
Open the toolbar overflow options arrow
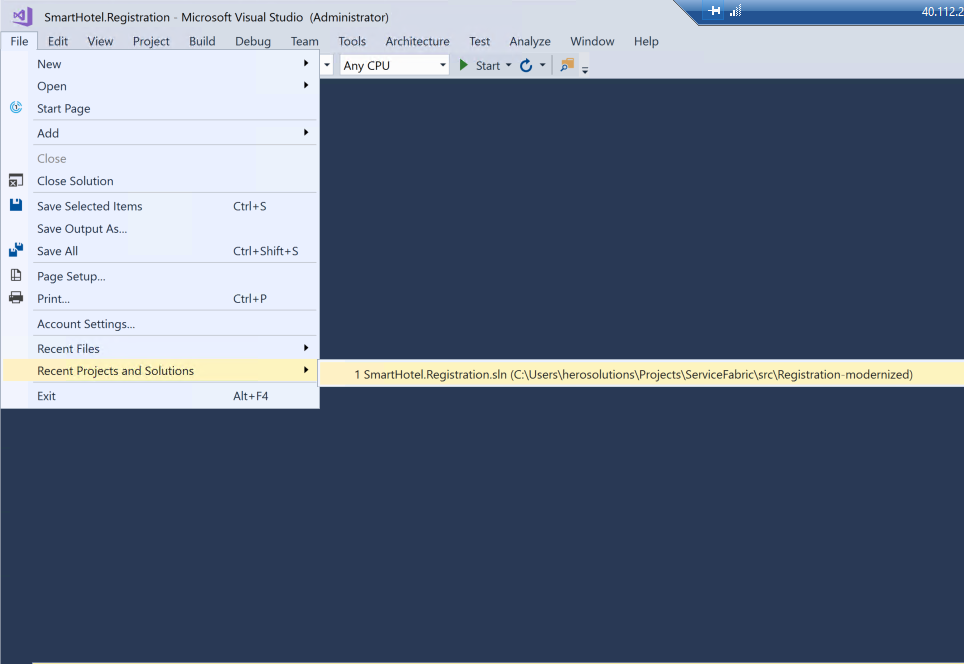pyautogui.click(x=585, y=70)
